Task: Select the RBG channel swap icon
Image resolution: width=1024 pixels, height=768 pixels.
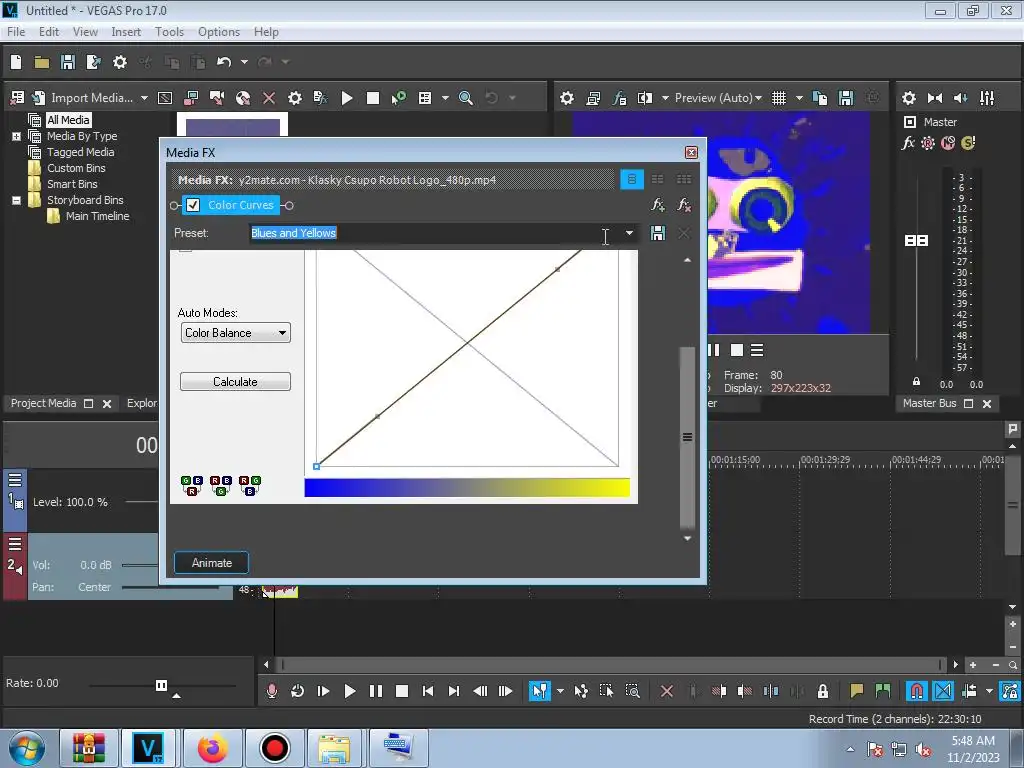Action: [221, 485]
